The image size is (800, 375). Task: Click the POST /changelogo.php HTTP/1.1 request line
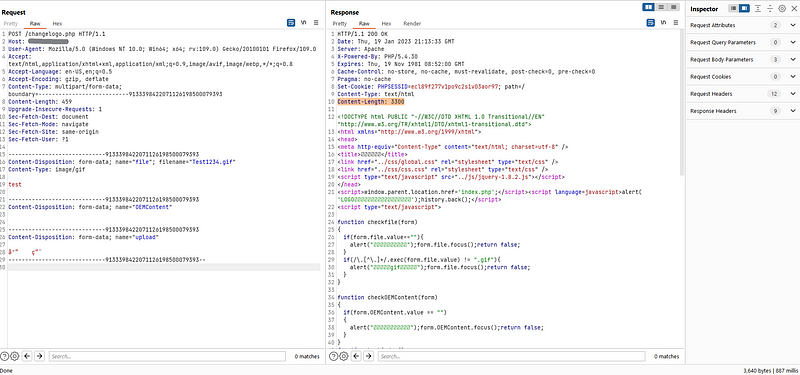57,34
